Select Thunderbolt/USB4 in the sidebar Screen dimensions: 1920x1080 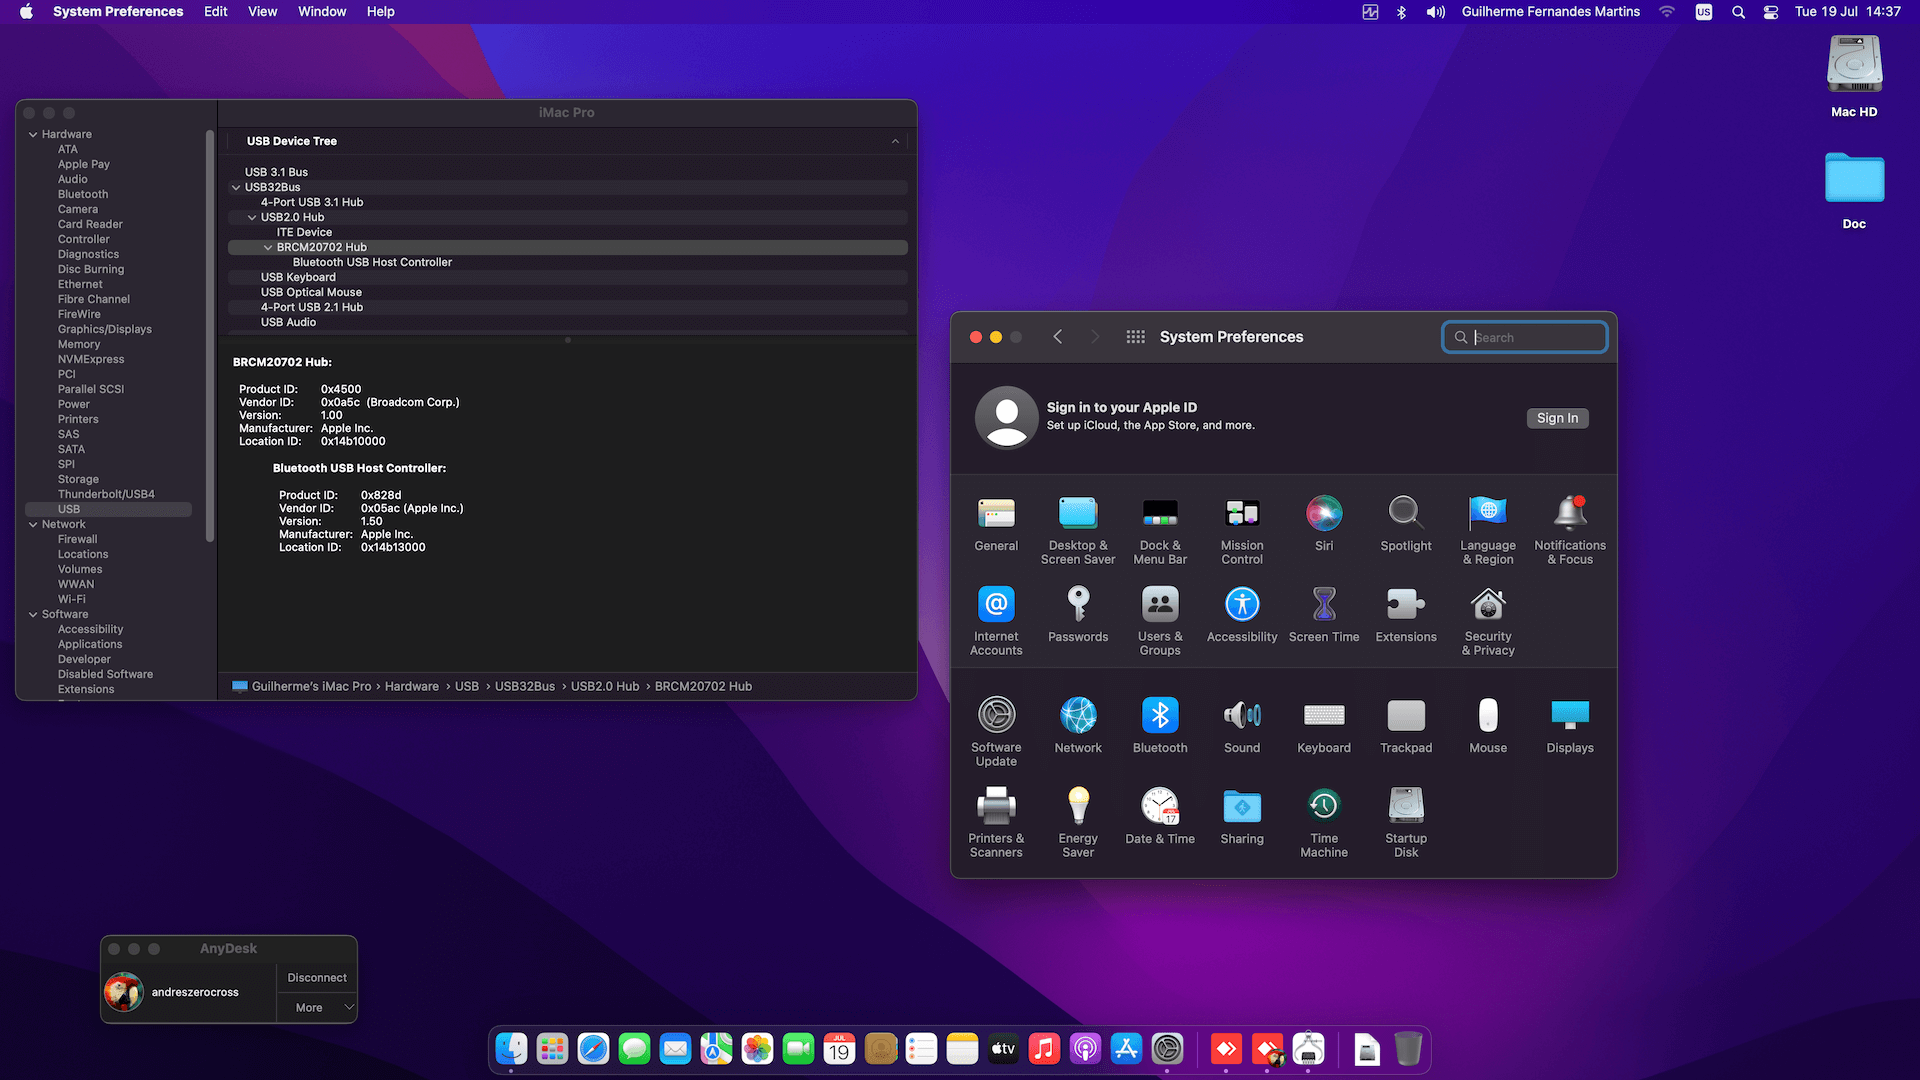106,494
